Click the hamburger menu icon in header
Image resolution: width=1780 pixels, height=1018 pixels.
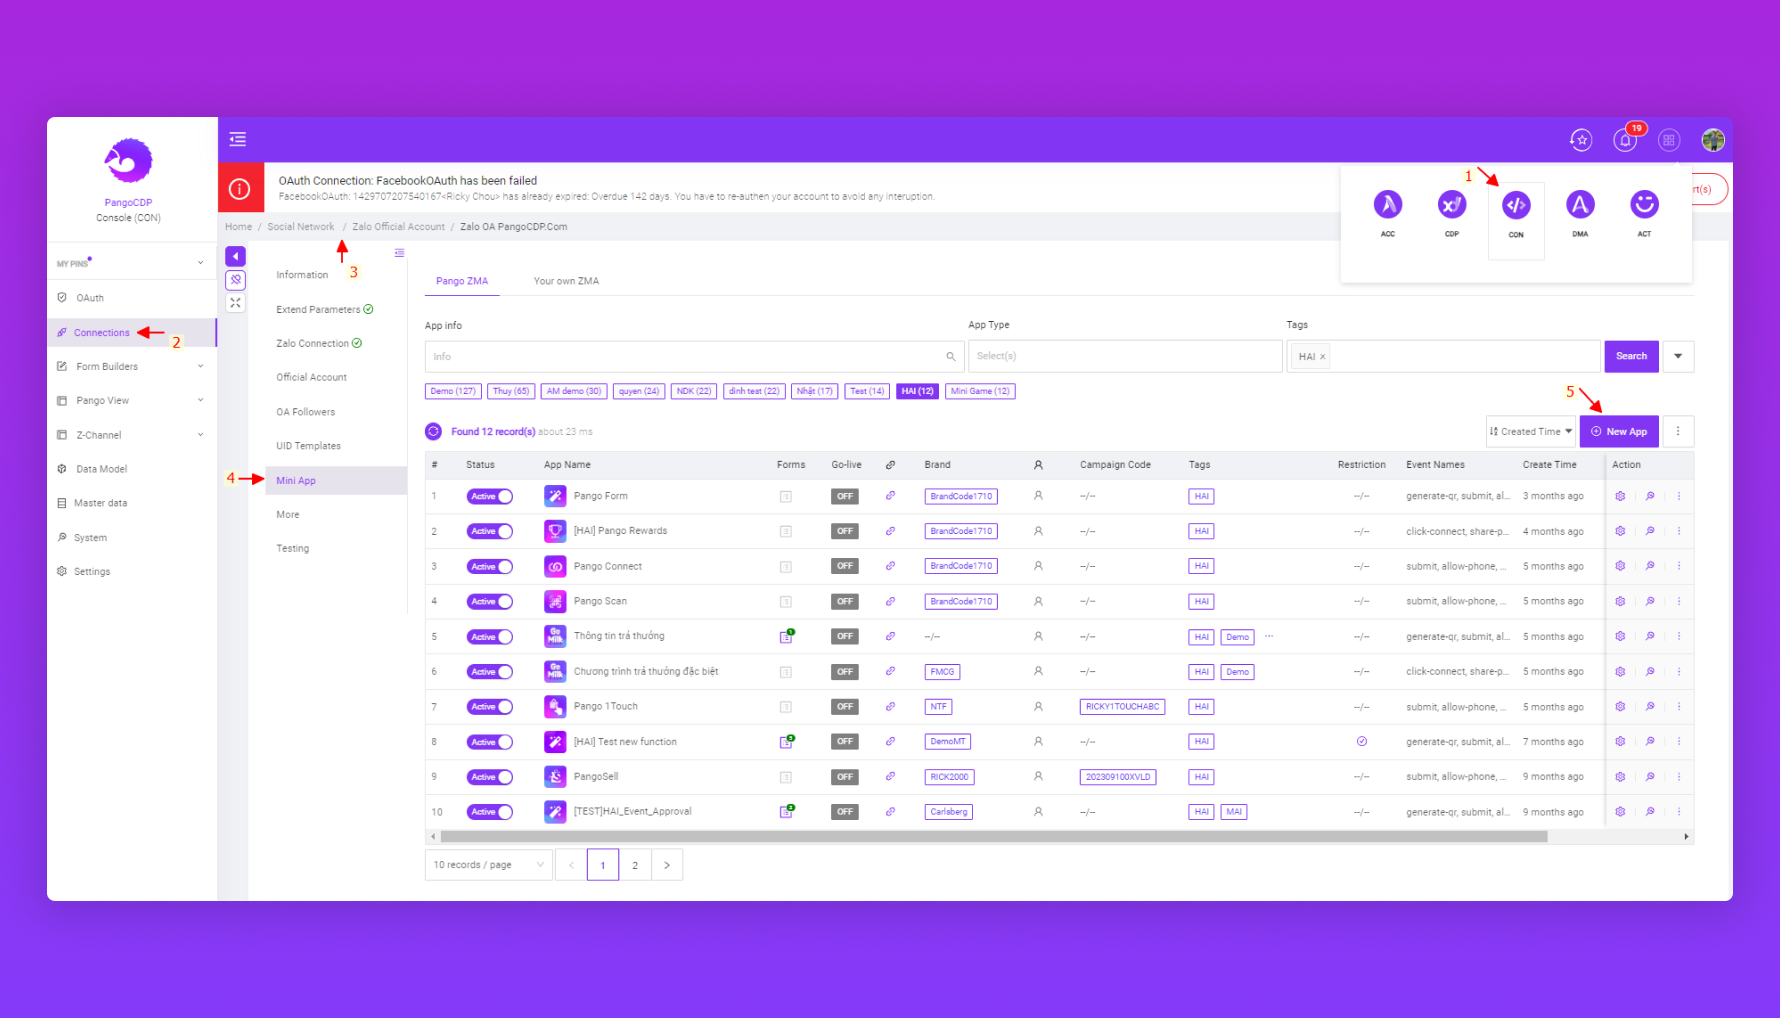pos(238,139)
